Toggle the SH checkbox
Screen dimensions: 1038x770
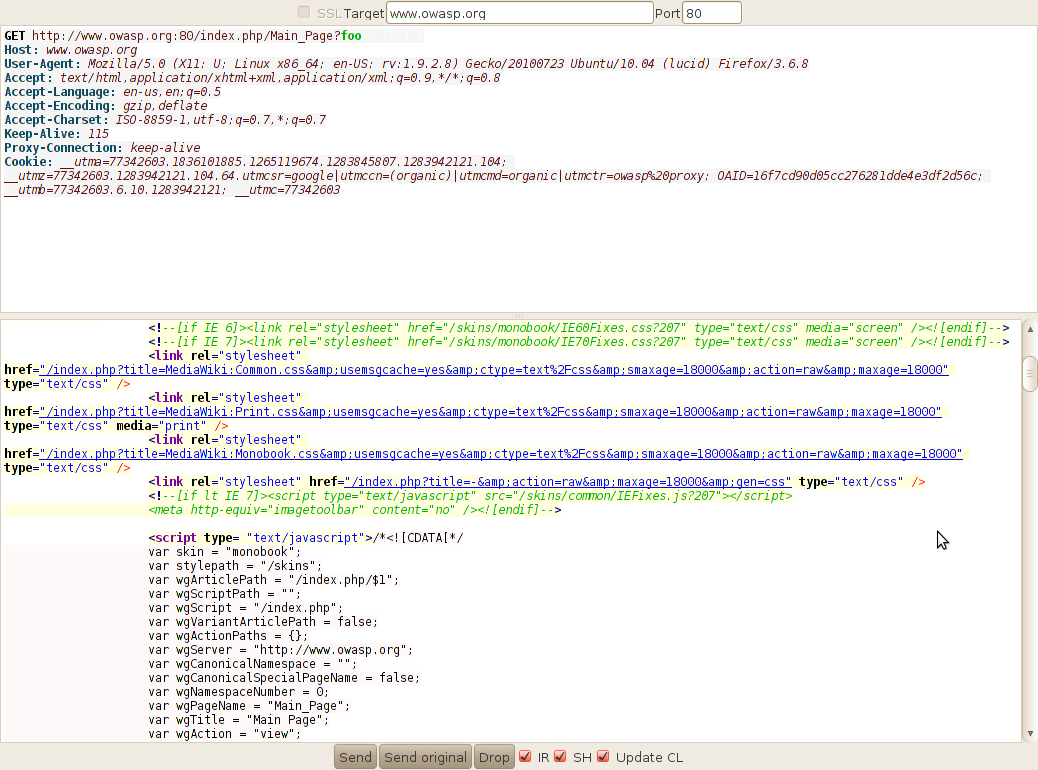(562, 756)
